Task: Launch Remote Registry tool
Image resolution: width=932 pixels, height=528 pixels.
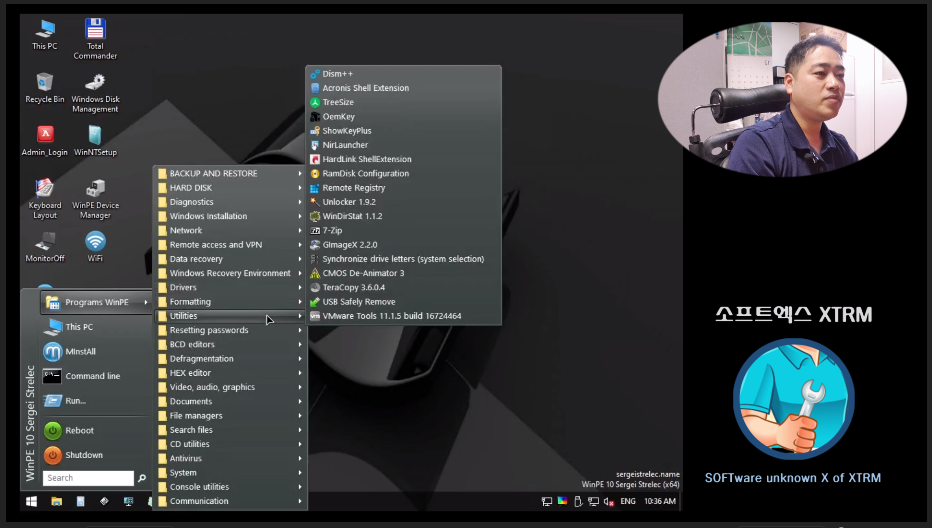Action: [x=403, y=188]
